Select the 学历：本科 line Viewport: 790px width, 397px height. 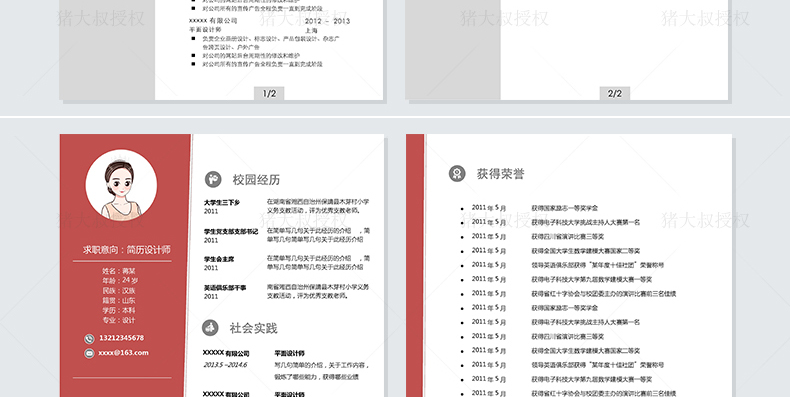click(119, 310)
